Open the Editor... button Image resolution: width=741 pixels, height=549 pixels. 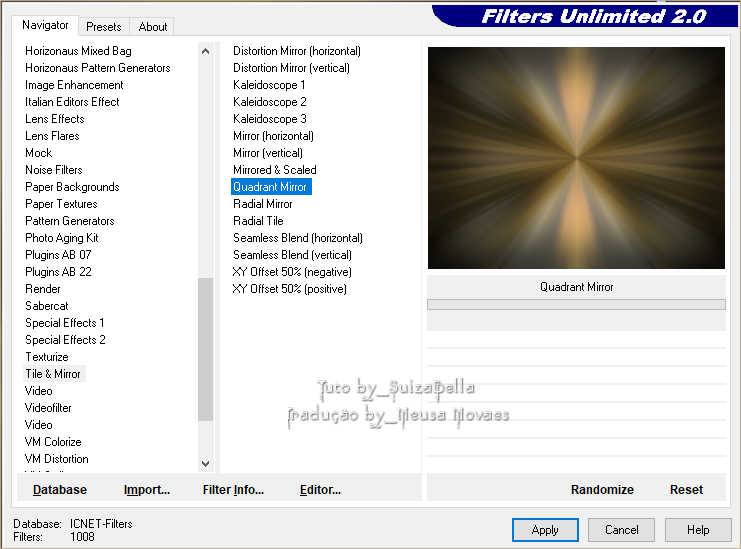click(x=320, y=490)
